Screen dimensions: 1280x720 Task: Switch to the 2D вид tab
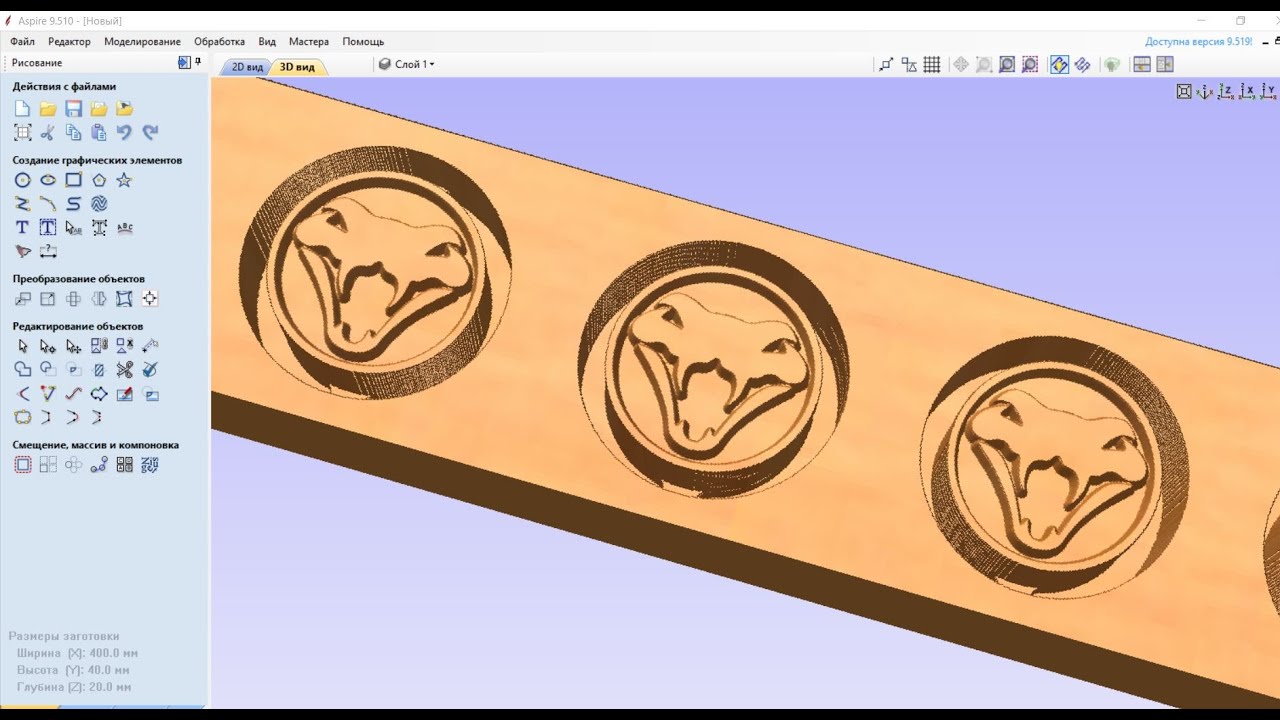click(247, 67)
